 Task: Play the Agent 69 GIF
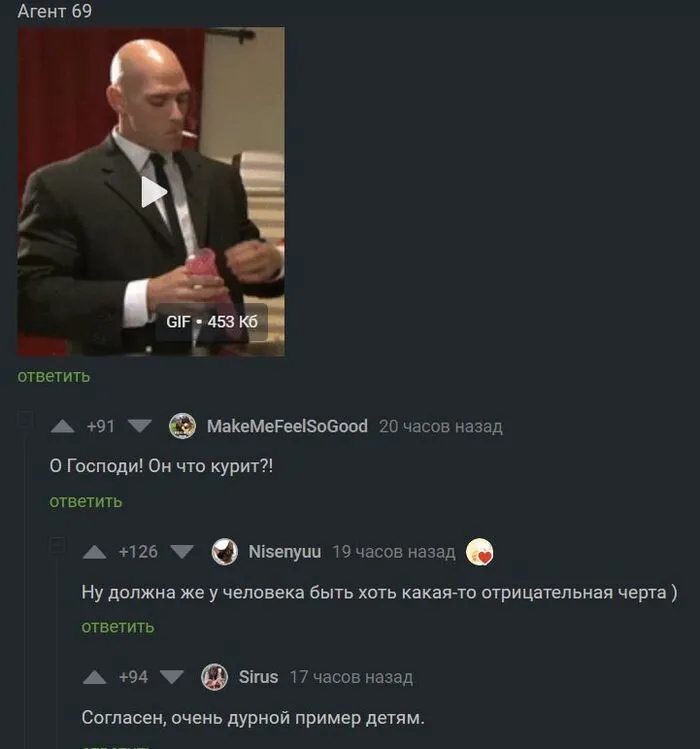[x=154, y=192]
